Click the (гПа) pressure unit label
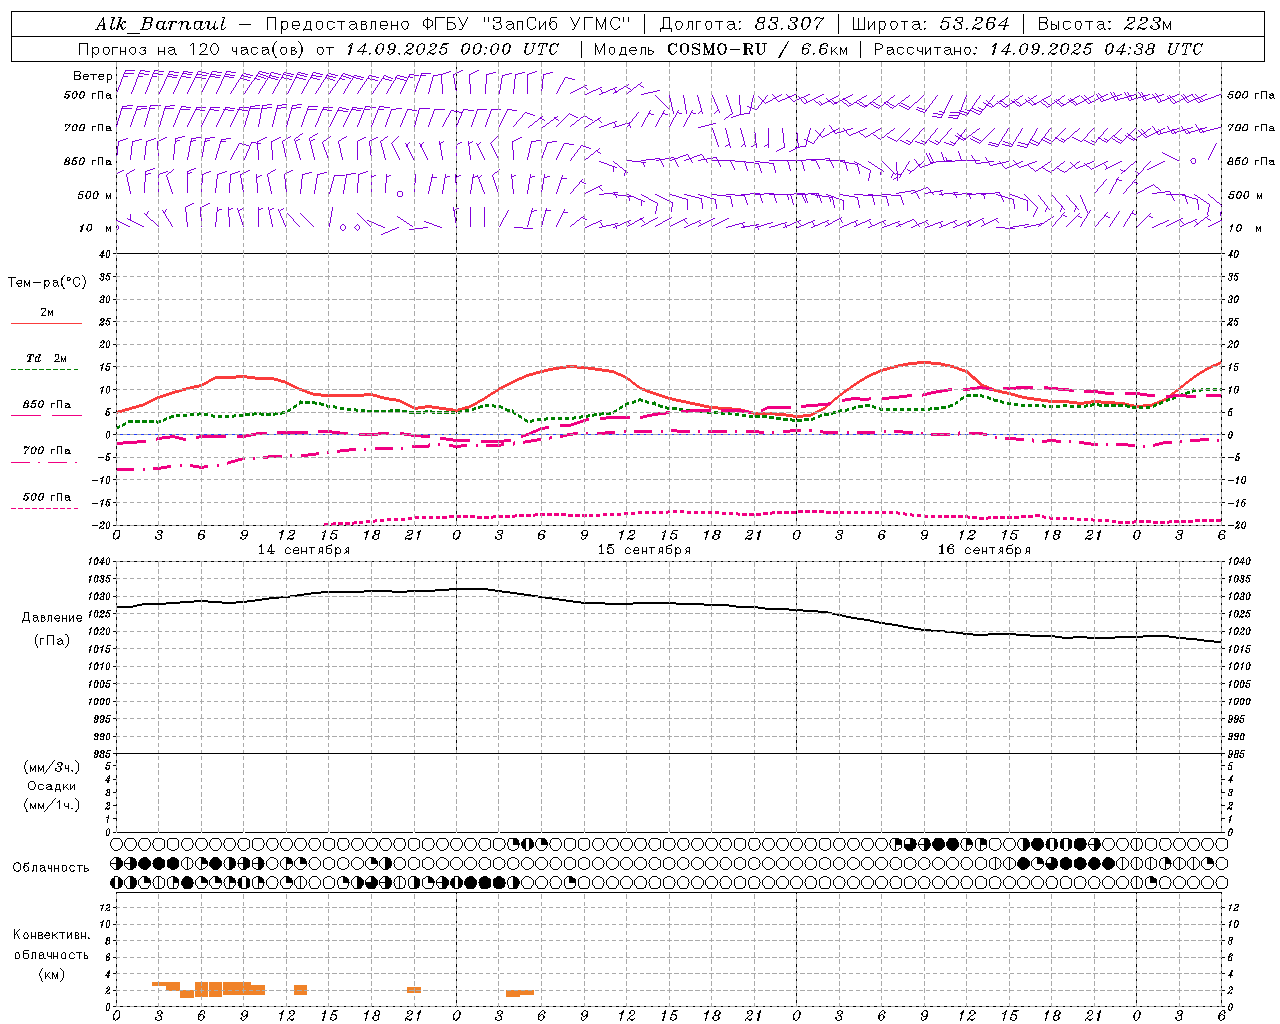 point(52,641)
